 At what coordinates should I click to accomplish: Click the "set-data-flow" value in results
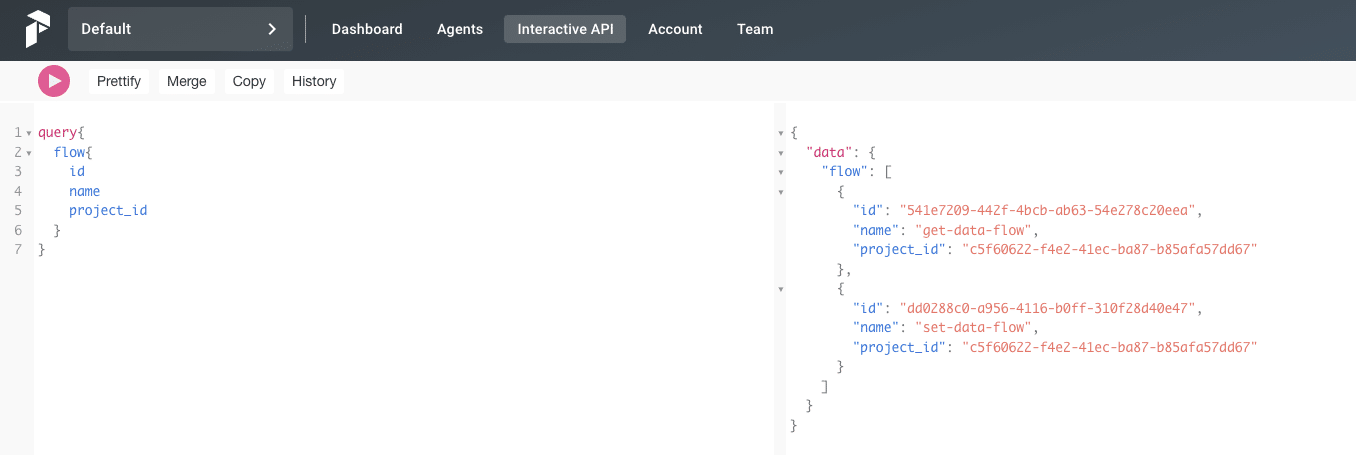(x=976, y=327)
